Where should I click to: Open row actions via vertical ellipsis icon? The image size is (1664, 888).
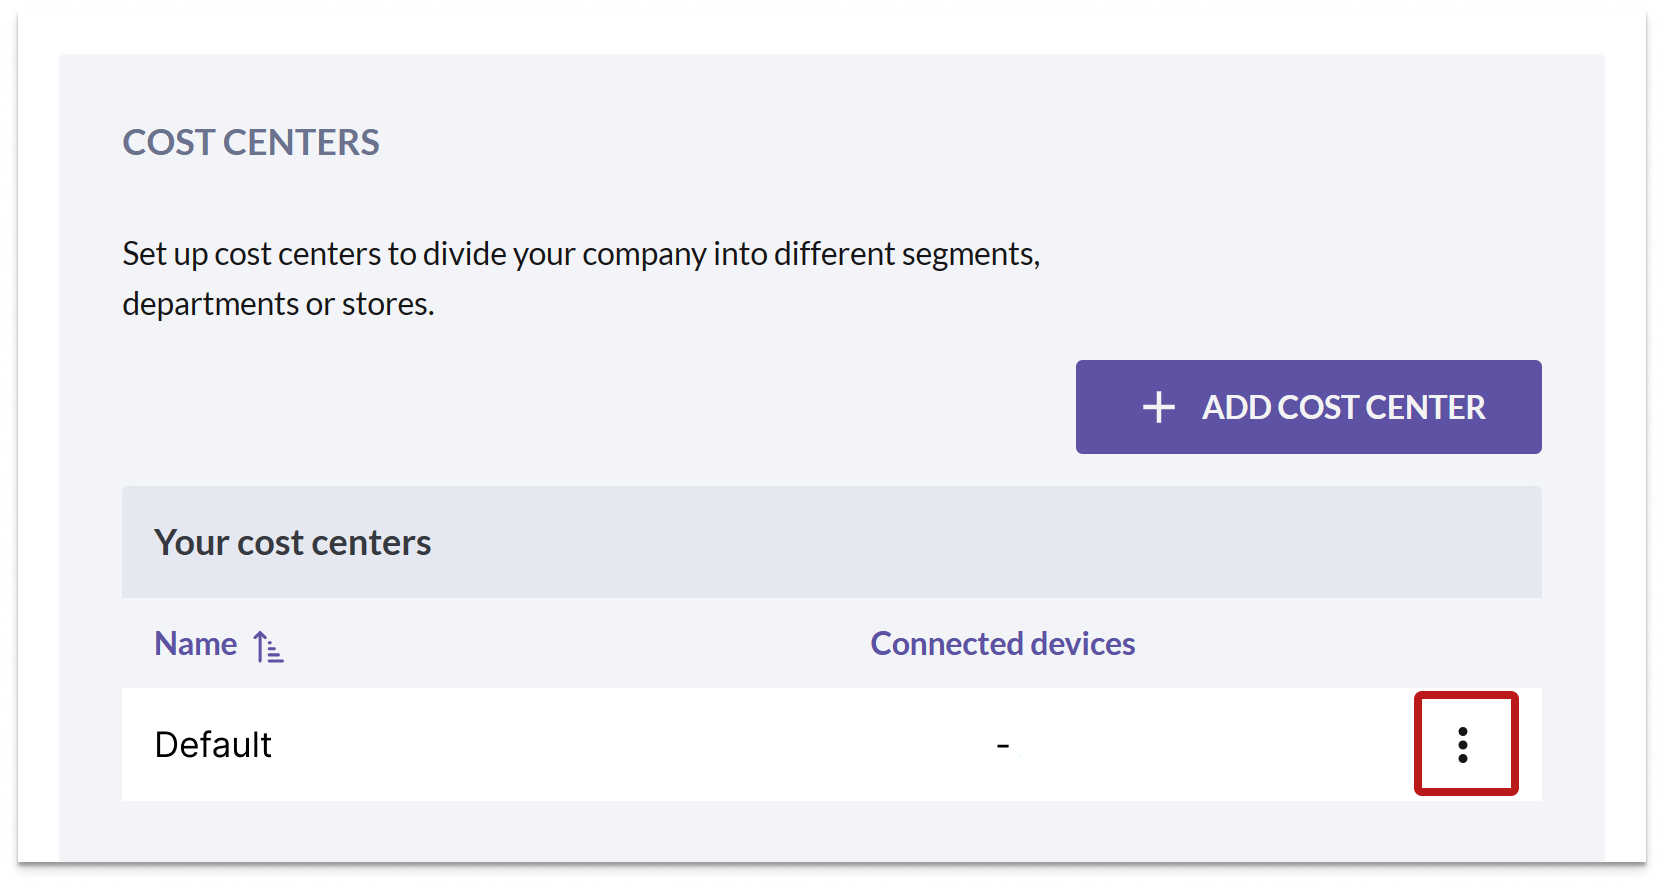click(x=1463, y=745)
